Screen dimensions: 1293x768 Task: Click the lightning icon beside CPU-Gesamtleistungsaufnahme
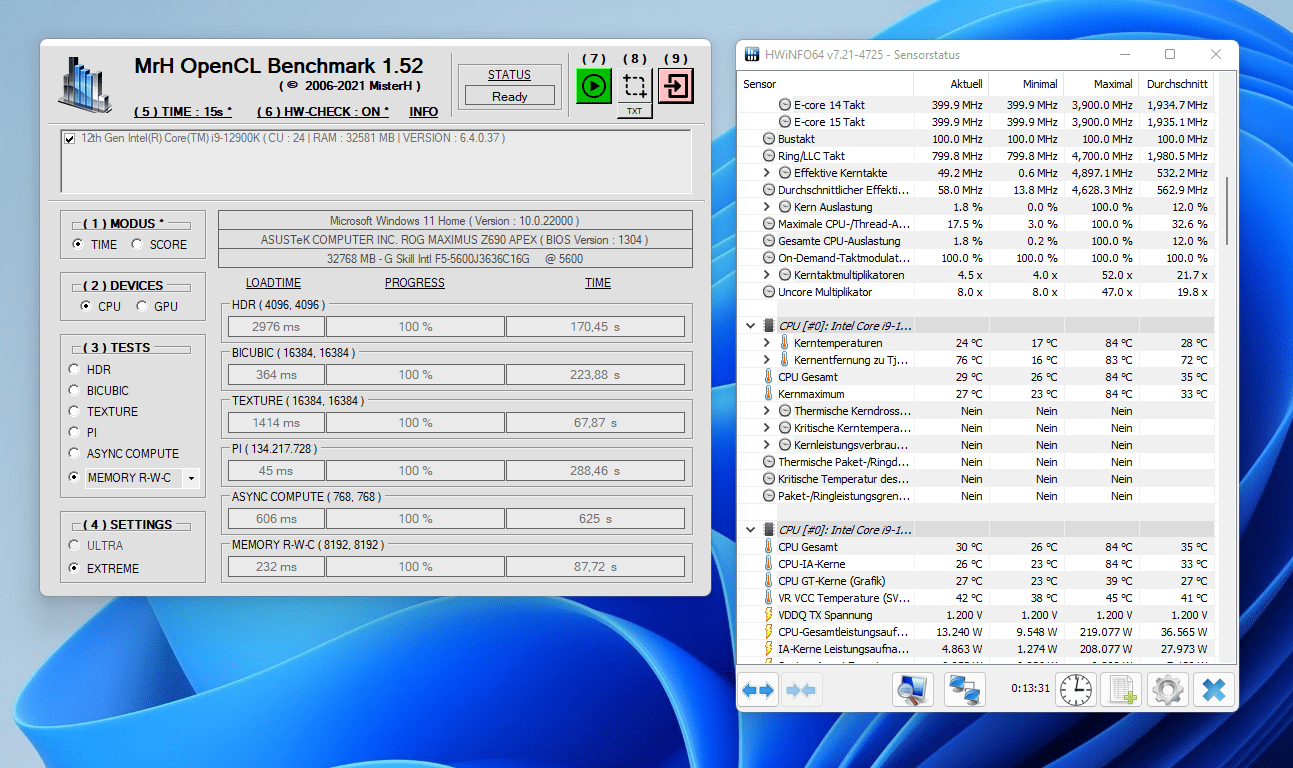tap(769, 632)
